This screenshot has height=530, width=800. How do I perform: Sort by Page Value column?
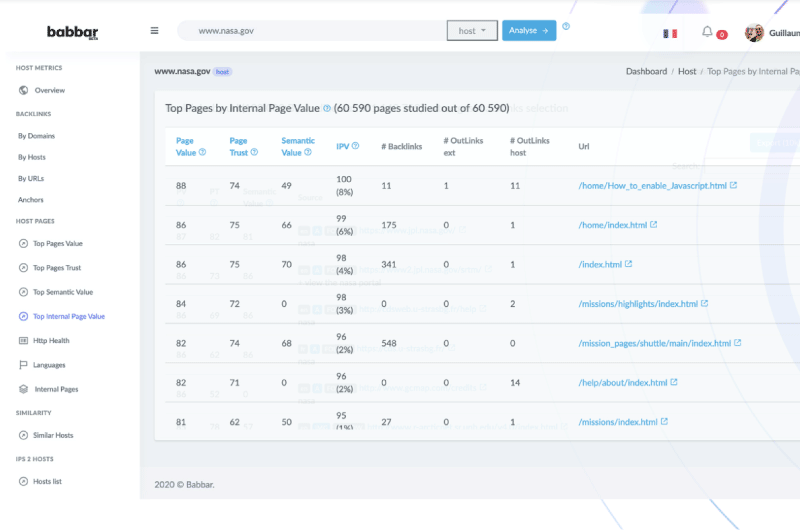(x=186, y=146)
